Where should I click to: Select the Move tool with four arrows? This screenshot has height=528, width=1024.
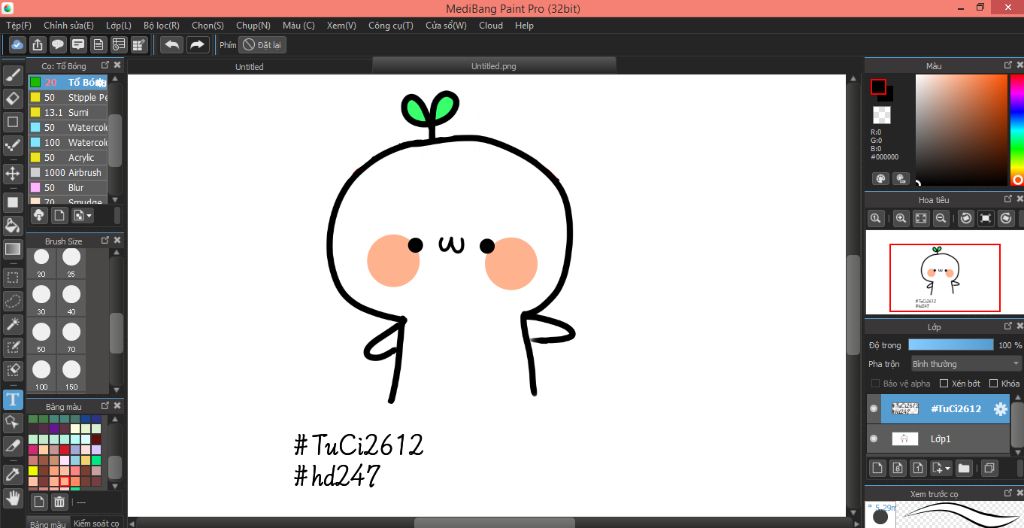coord(12,174)
